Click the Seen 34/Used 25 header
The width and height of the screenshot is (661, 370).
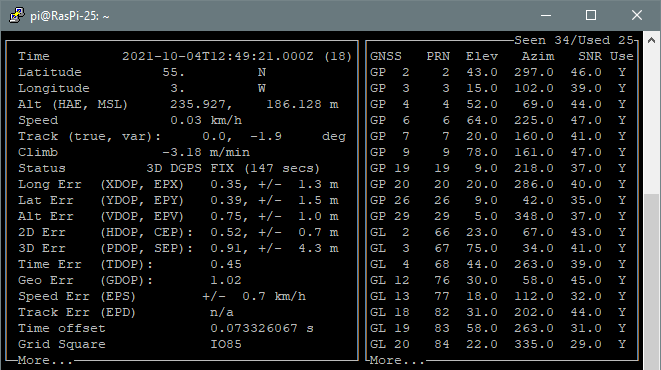(574, 40)
